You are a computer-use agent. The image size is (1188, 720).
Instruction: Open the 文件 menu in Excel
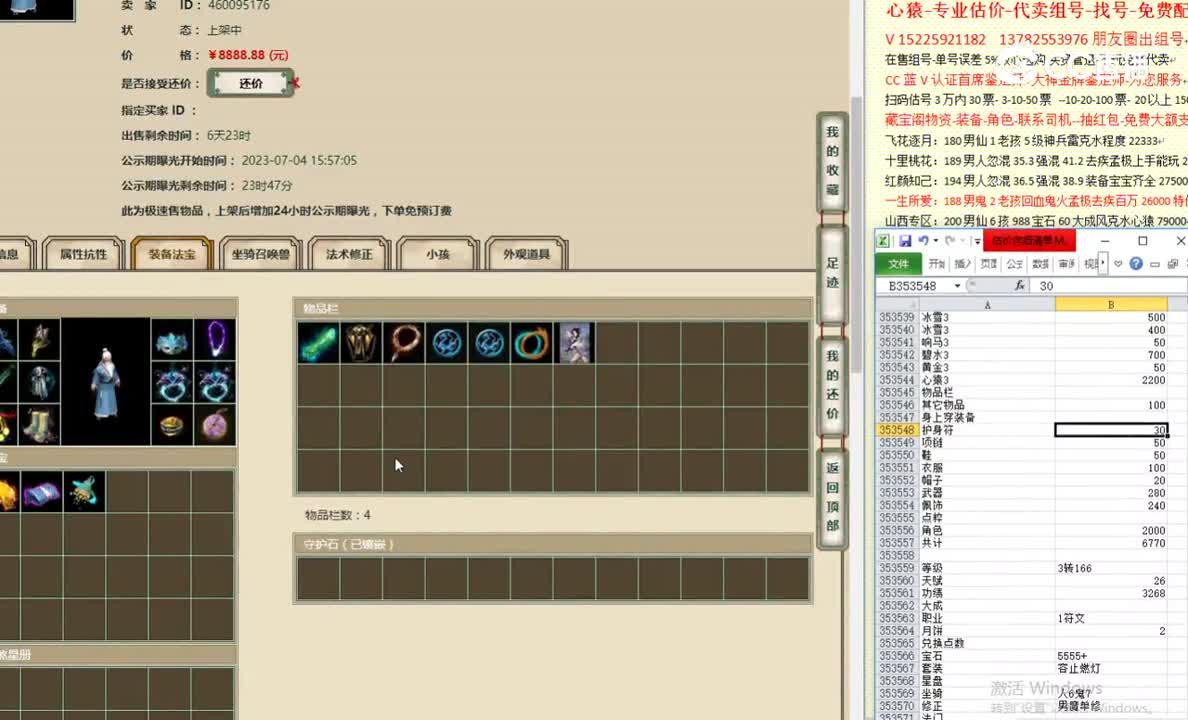pyautogui.click(x=900, y=264)
